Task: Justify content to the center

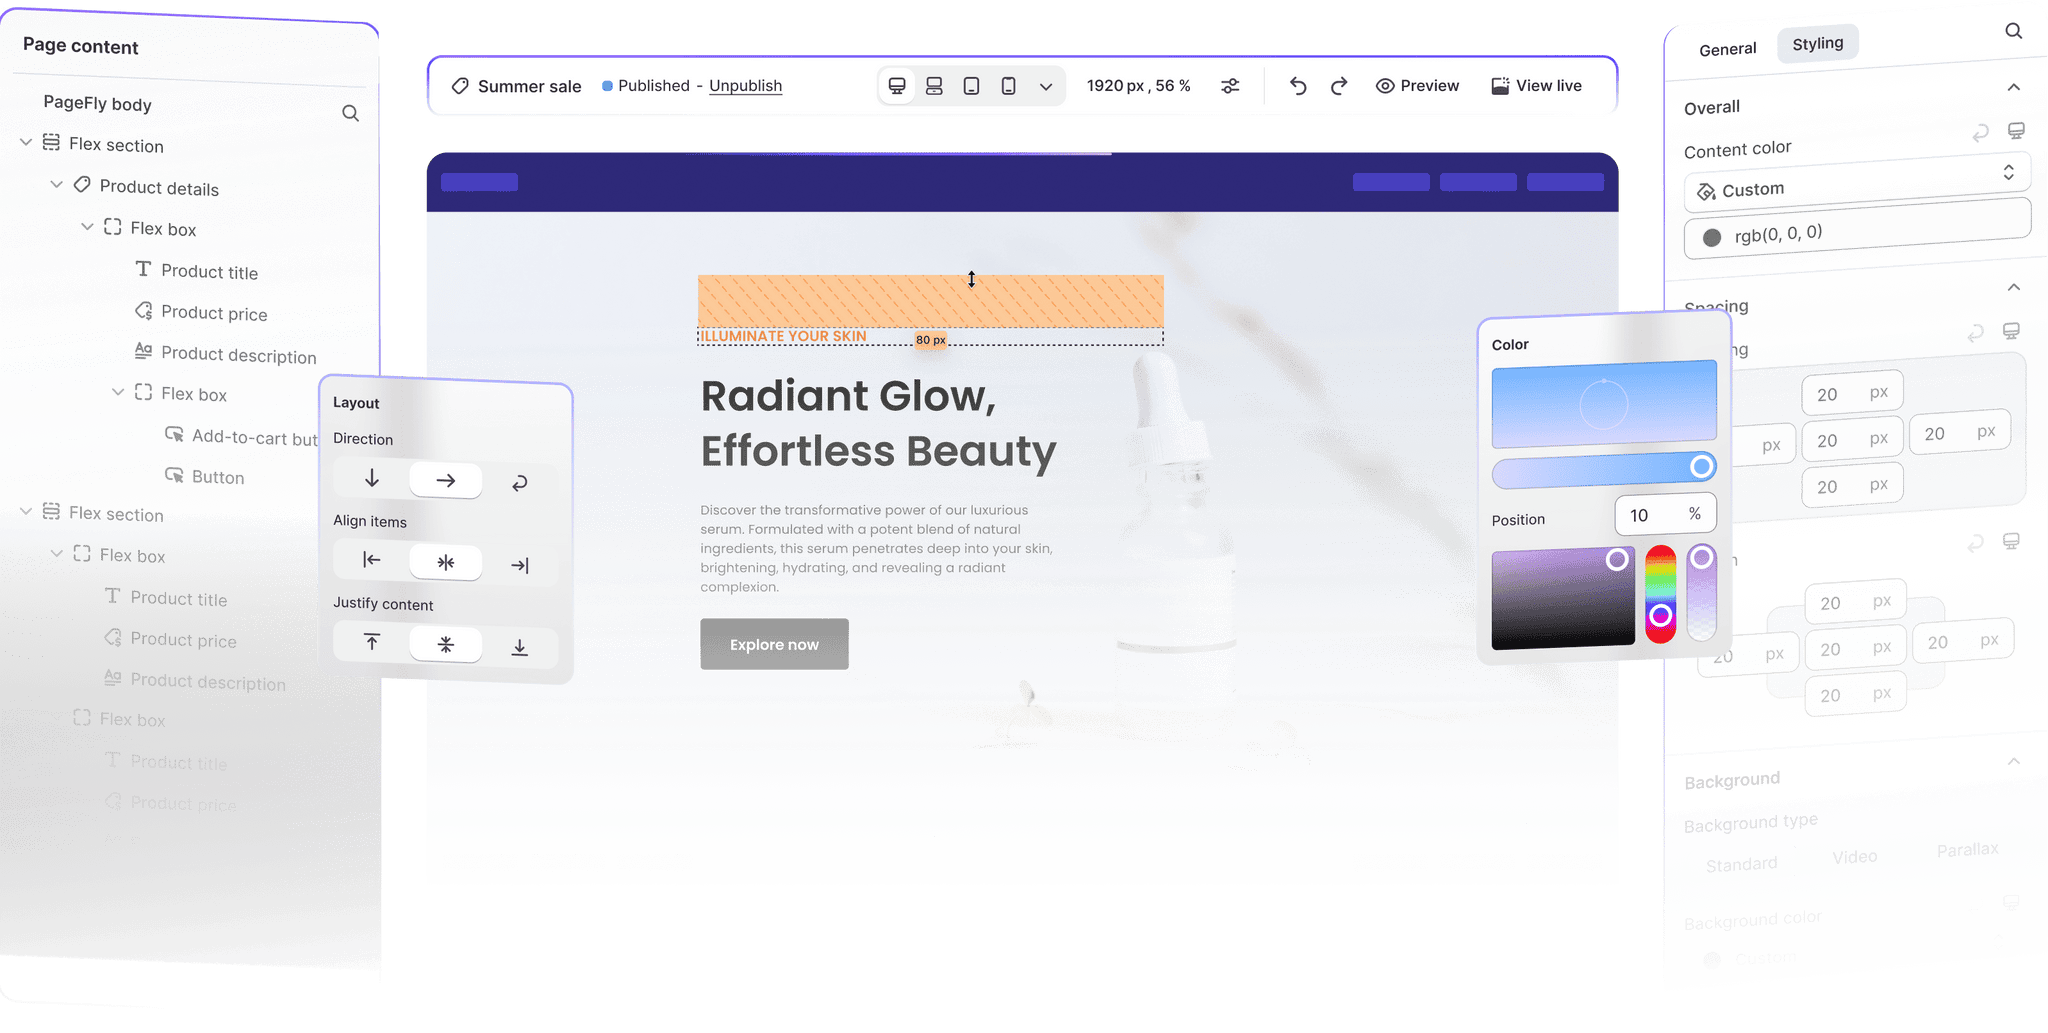Action: [446, 645]
